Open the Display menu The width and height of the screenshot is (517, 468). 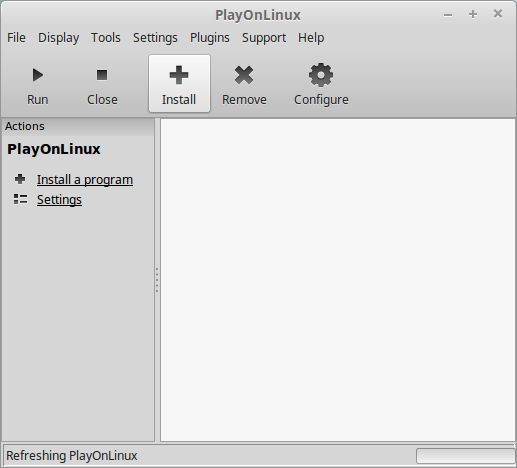[x=59, y=38]
